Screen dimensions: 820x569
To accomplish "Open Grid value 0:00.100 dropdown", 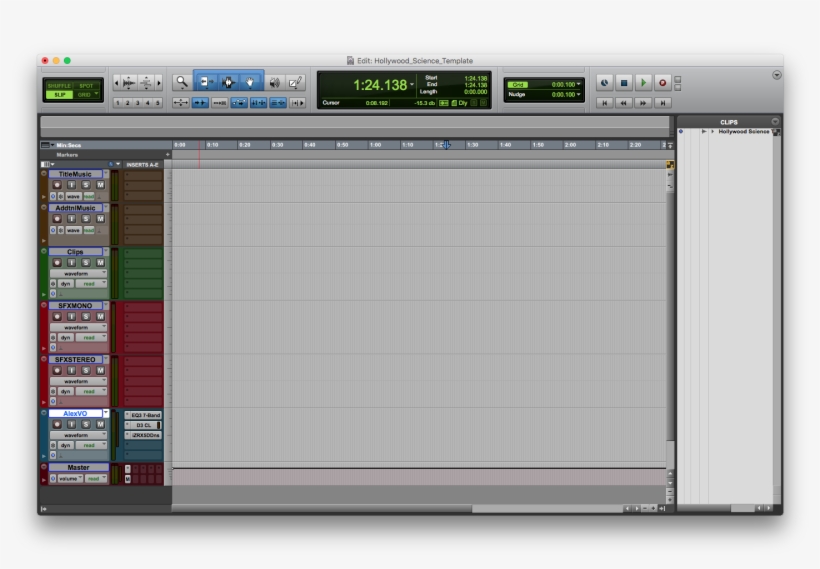I will (578, 84).
